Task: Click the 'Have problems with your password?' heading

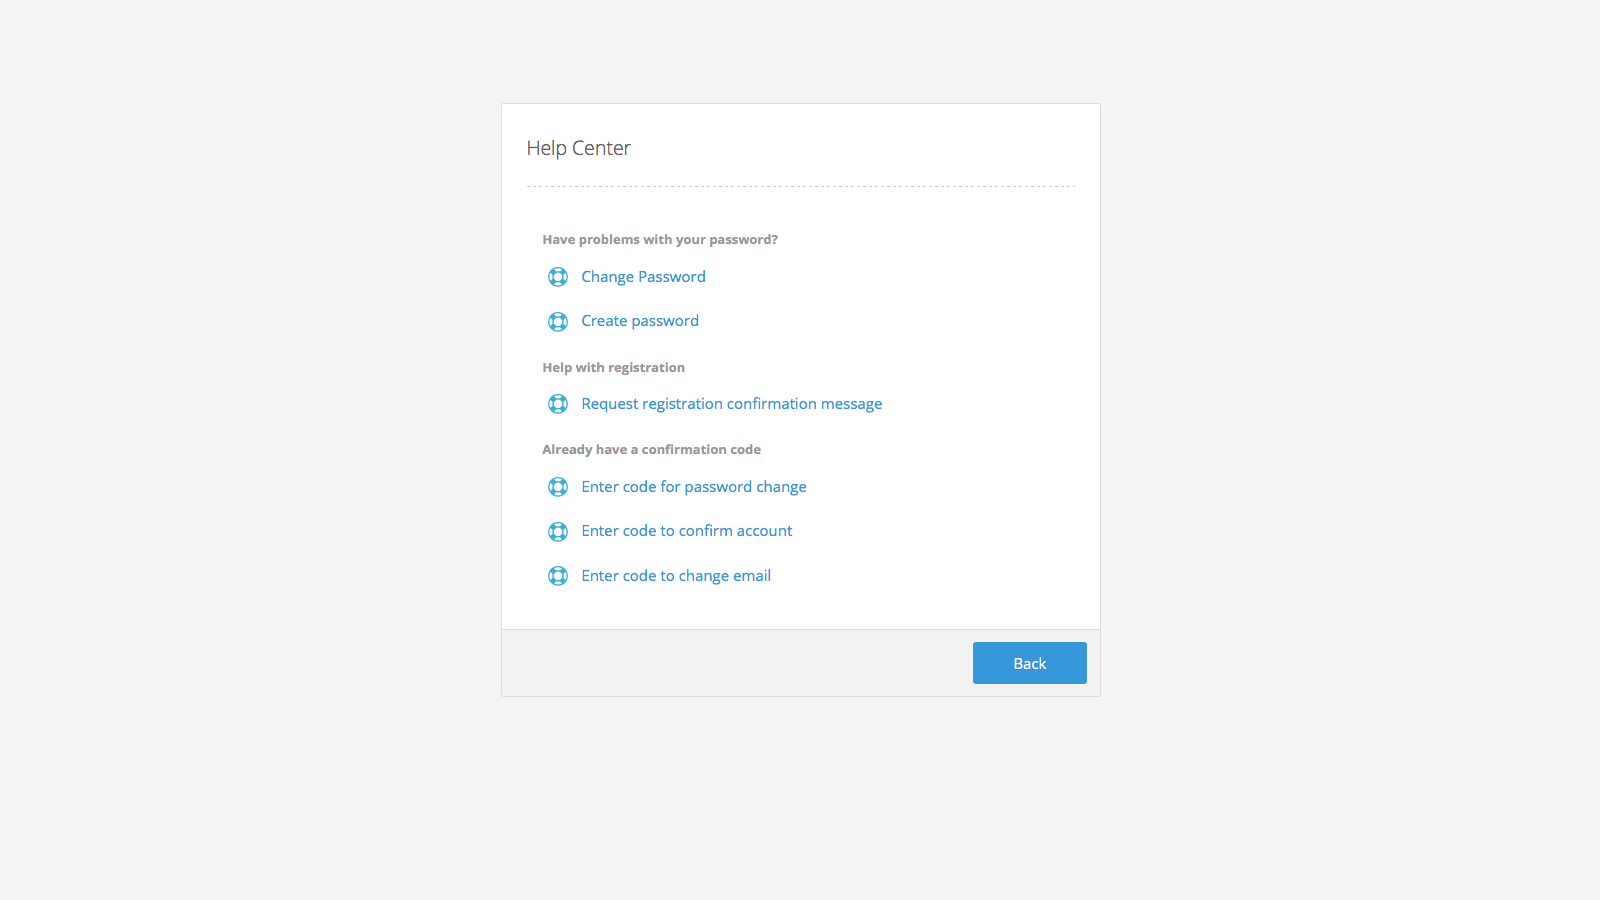Action: pos(660,240)
